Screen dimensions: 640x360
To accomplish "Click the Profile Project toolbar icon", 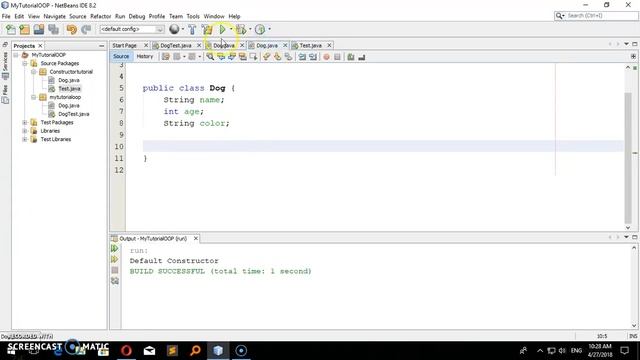I will (260, 29).
